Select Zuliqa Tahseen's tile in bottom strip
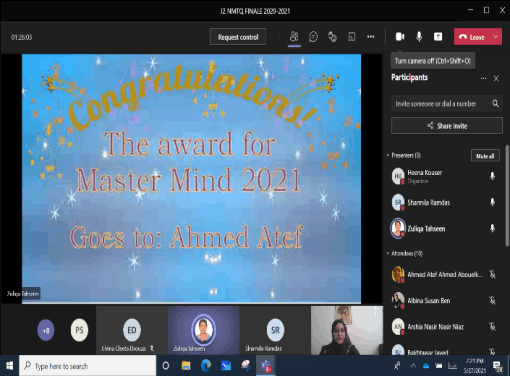510x376 pixels. [203, 330]
